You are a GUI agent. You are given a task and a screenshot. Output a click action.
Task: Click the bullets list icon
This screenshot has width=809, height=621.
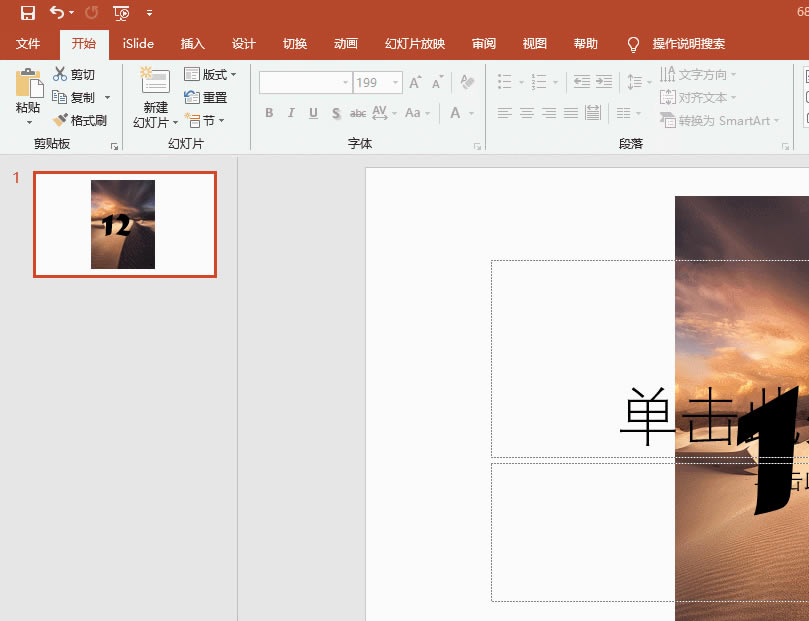point(505,81)
